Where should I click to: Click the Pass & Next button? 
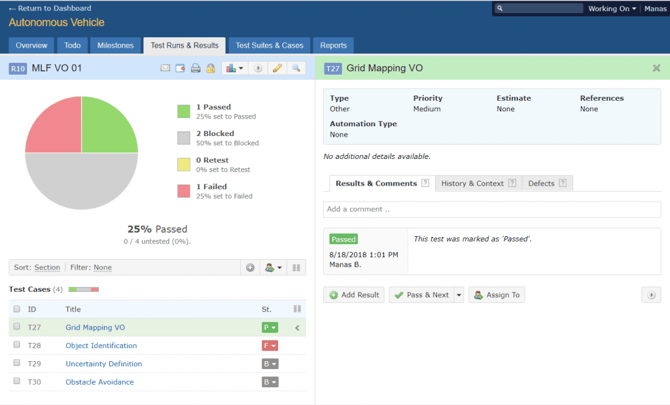(421, 295)
